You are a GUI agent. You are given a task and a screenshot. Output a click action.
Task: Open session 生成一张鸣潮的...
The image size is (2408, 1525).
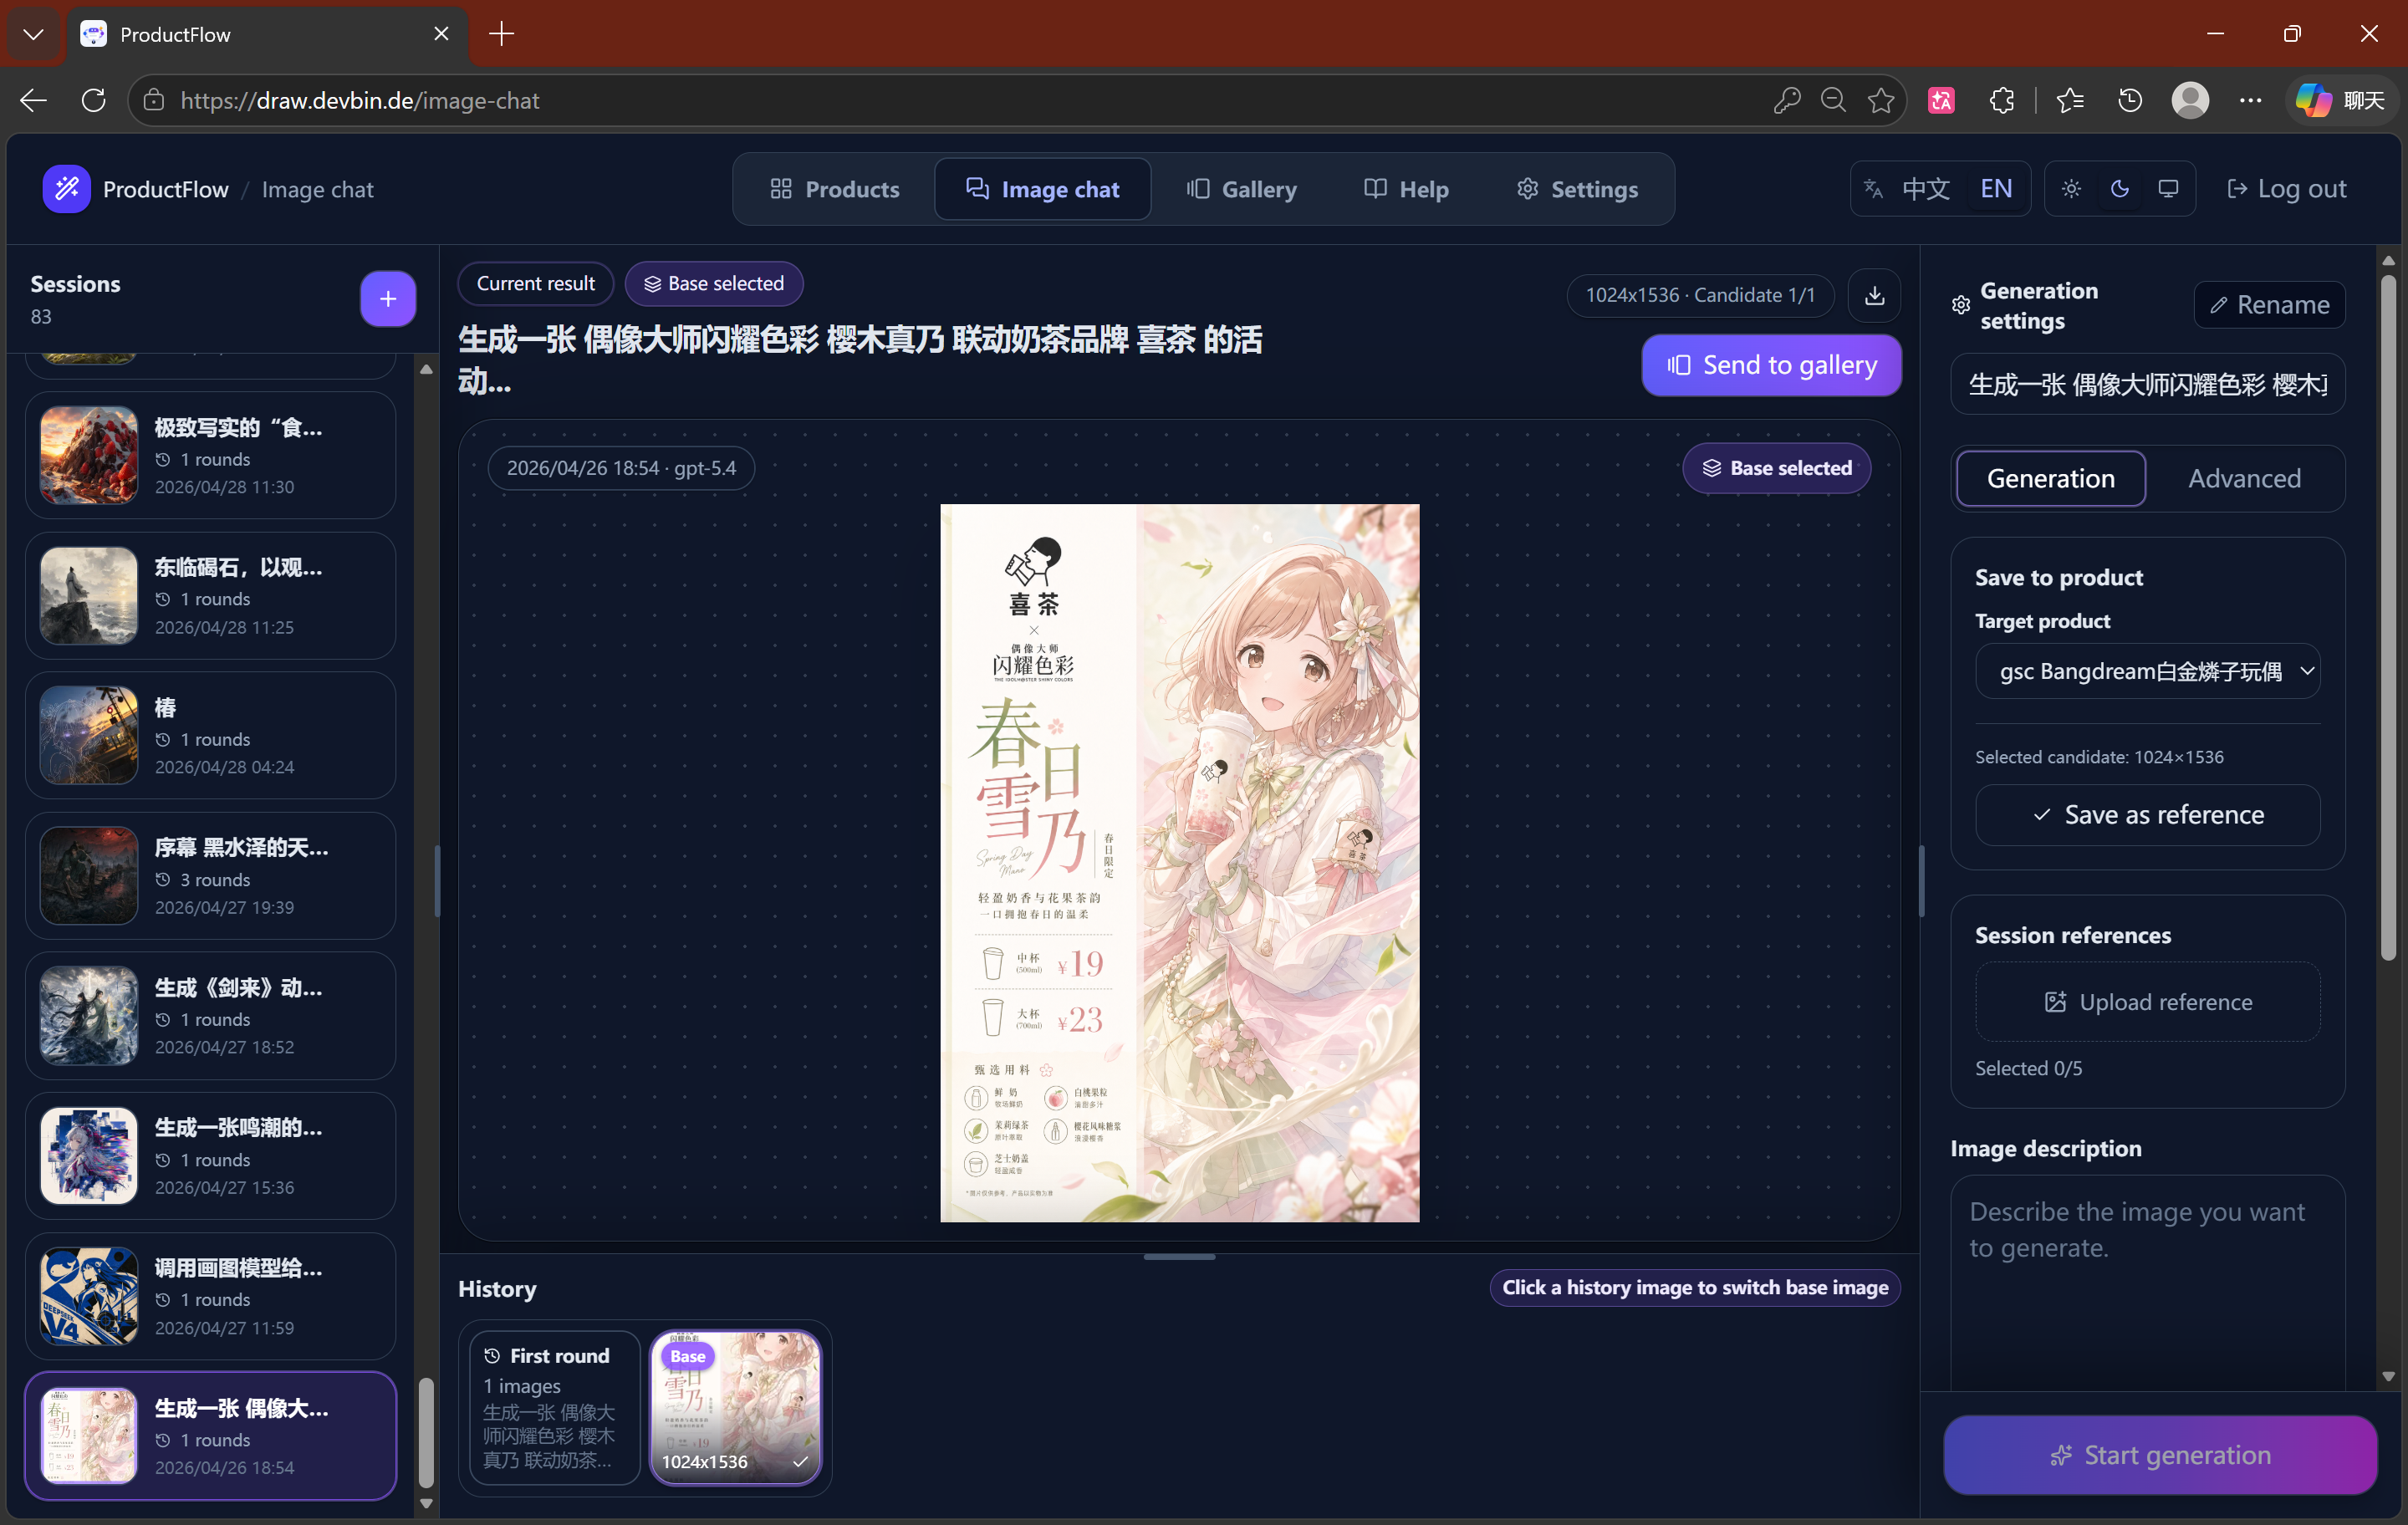(210, 1156)
